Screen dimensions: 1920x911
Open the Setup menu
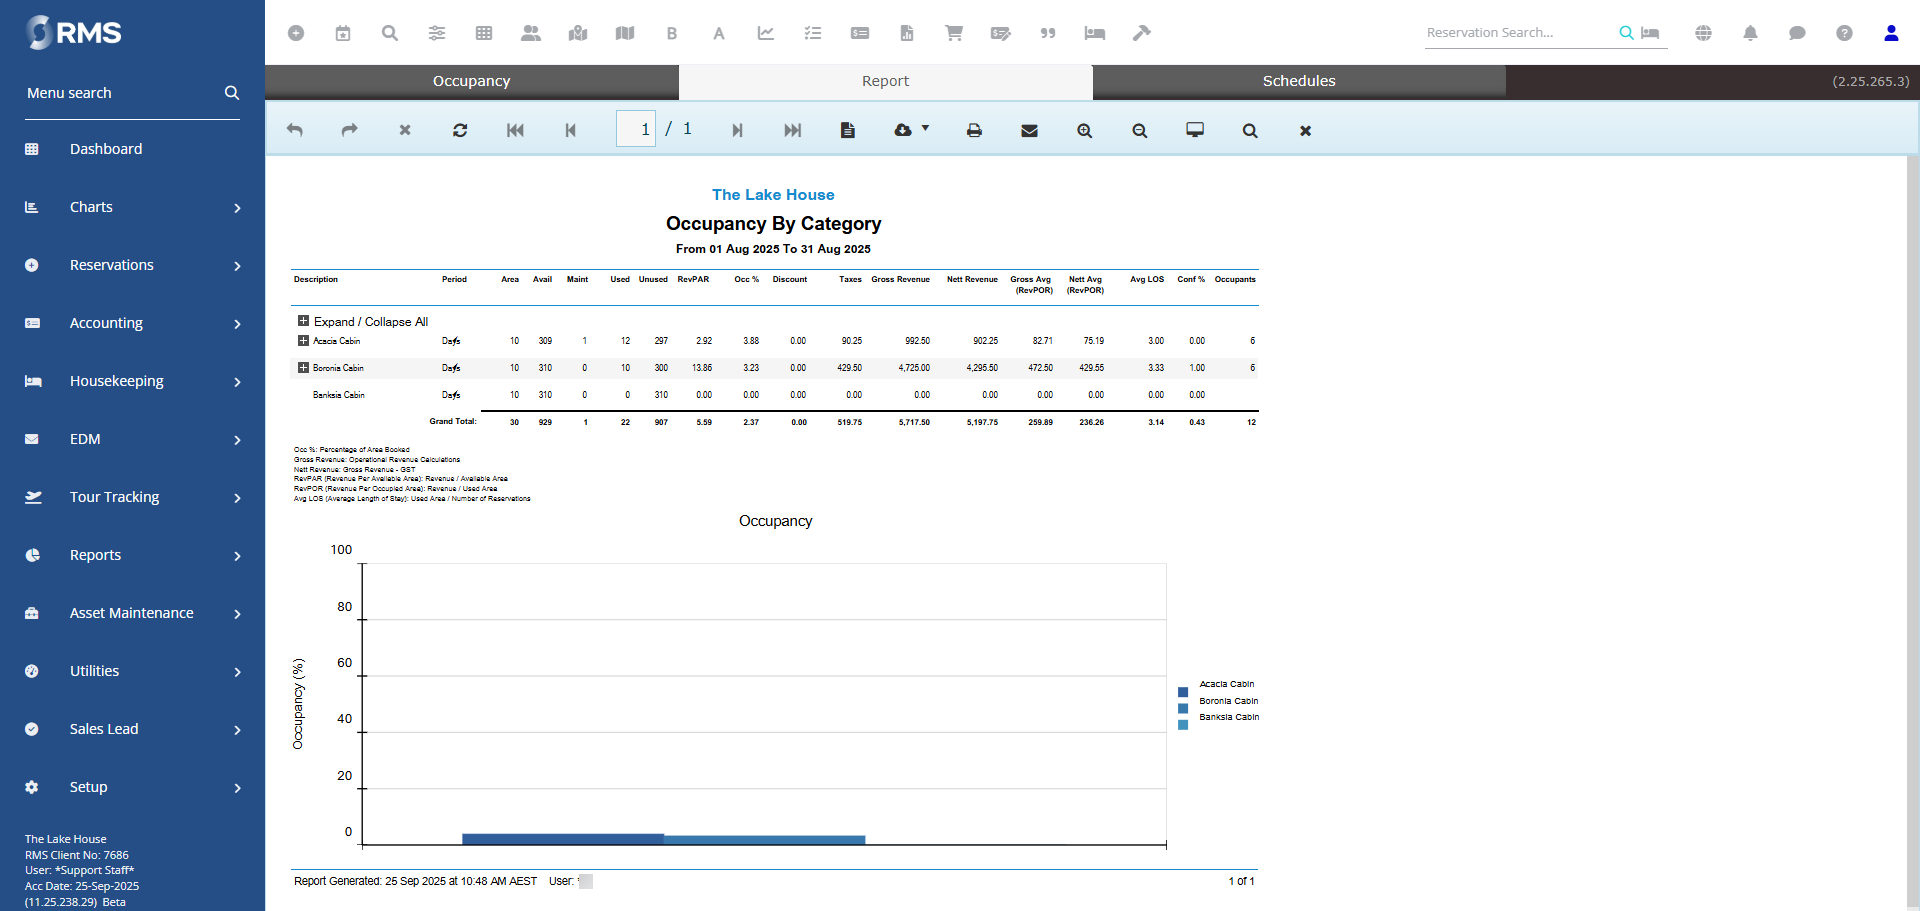(x=132, y=787)
